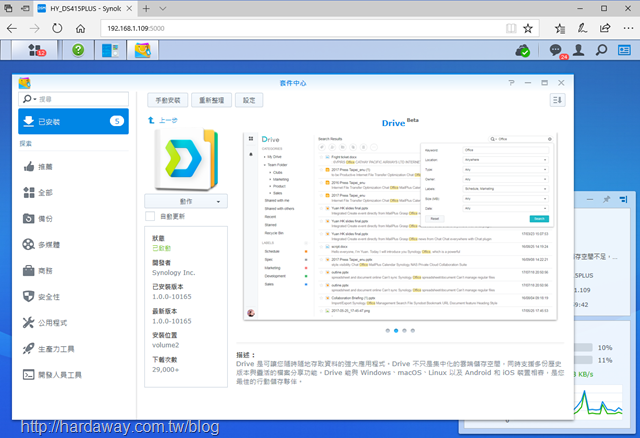640x438 pixels.
Task: Click the sort packages icon
Action: click(x=557, y=100)
